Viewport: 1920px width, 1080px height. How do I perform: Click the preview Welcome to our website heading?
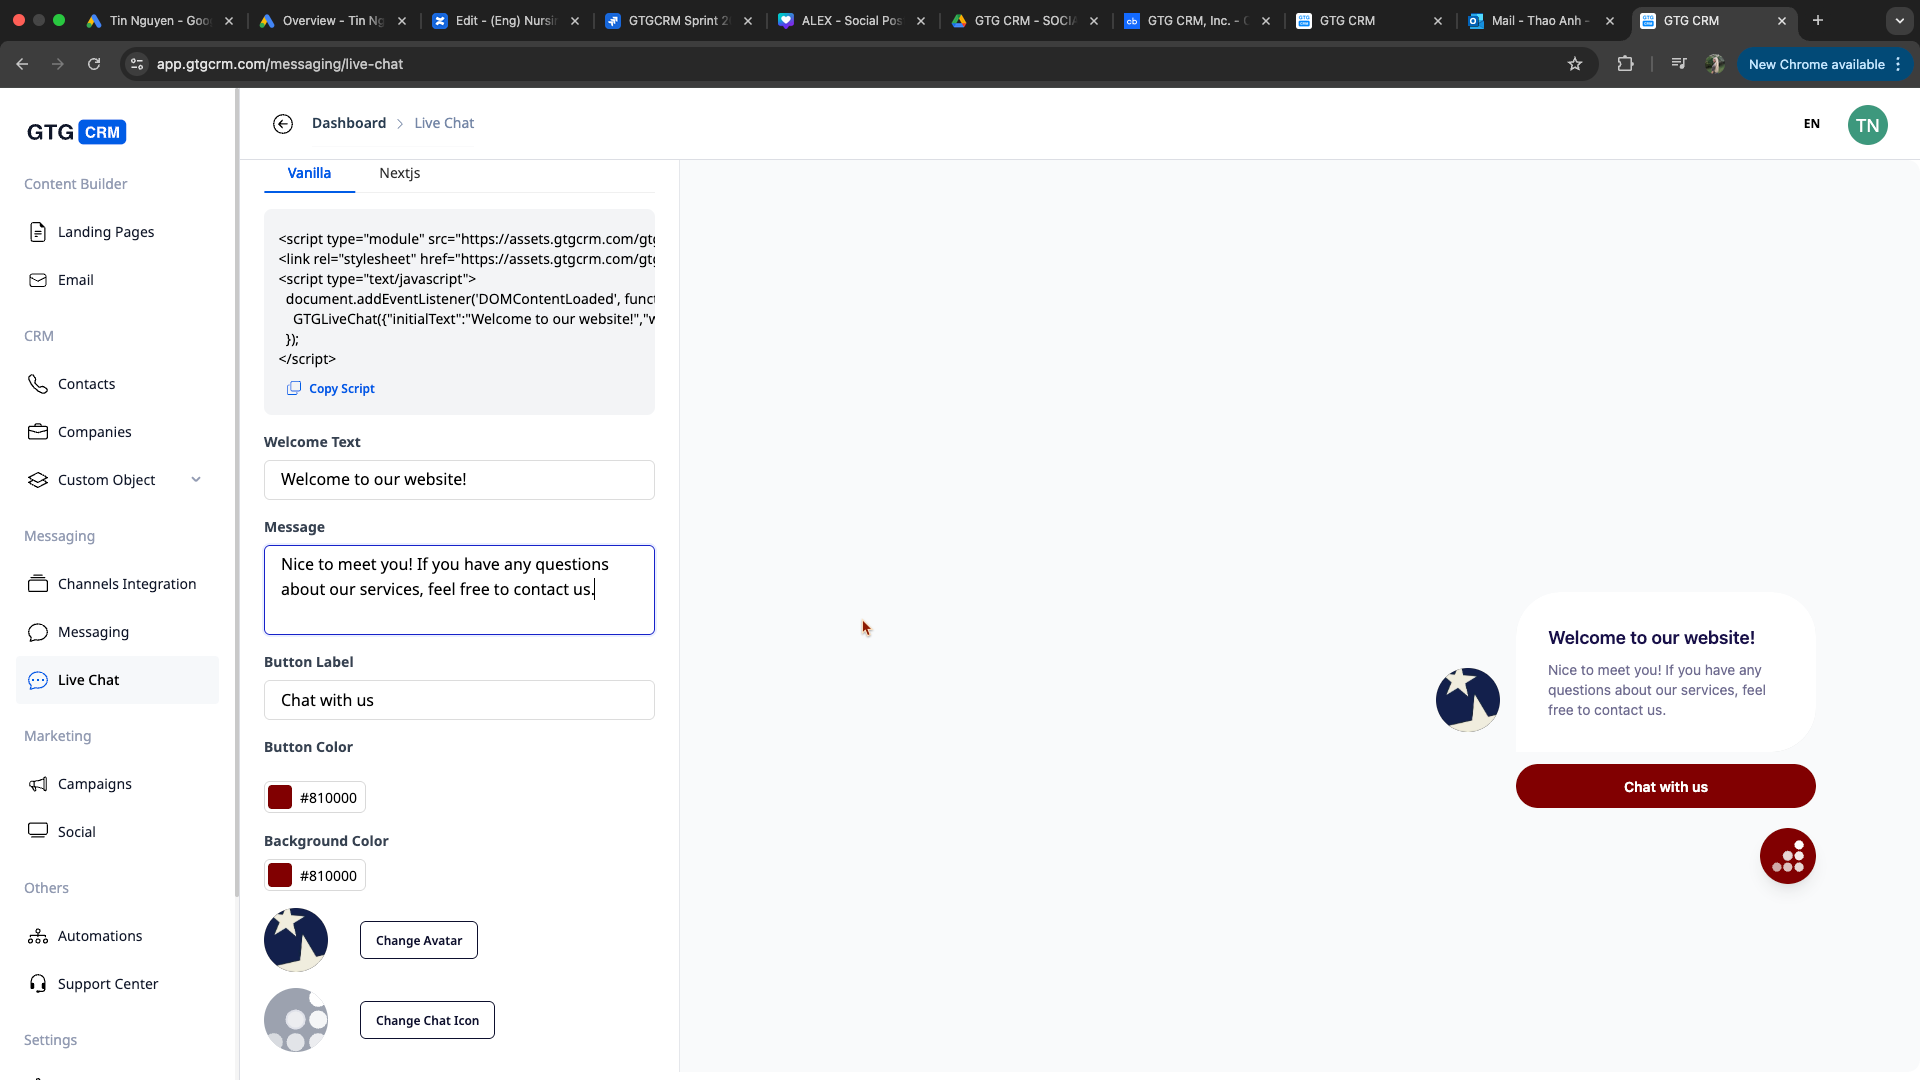click(1651, 638)
